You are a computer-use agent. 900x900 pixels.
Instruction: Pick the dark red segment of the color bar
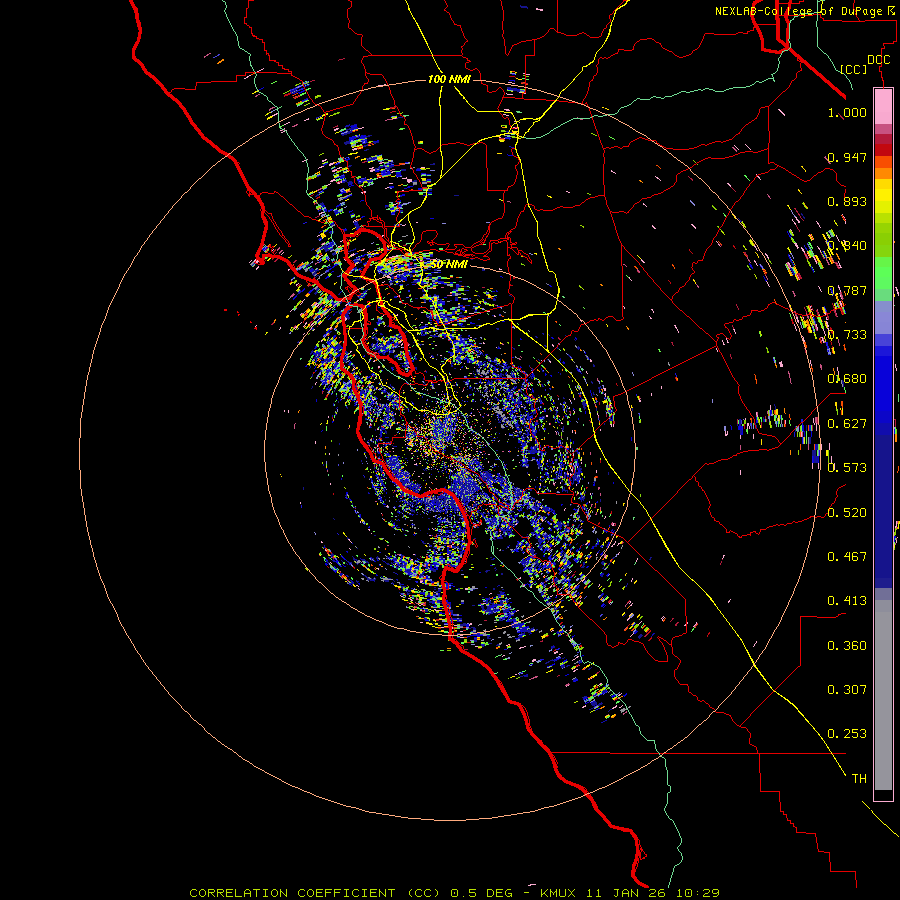pyautogui.click(x=883, y=149)
